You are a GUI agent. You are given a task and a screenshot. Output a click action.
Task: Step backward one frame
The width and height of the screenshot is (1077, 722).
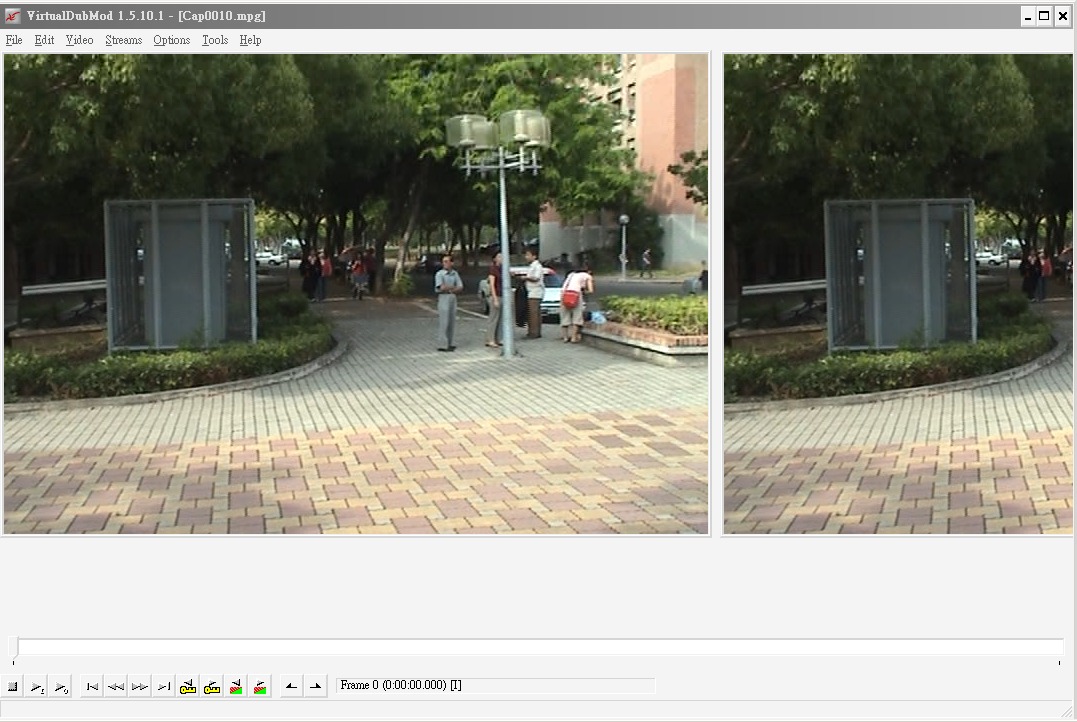point(116,686)
